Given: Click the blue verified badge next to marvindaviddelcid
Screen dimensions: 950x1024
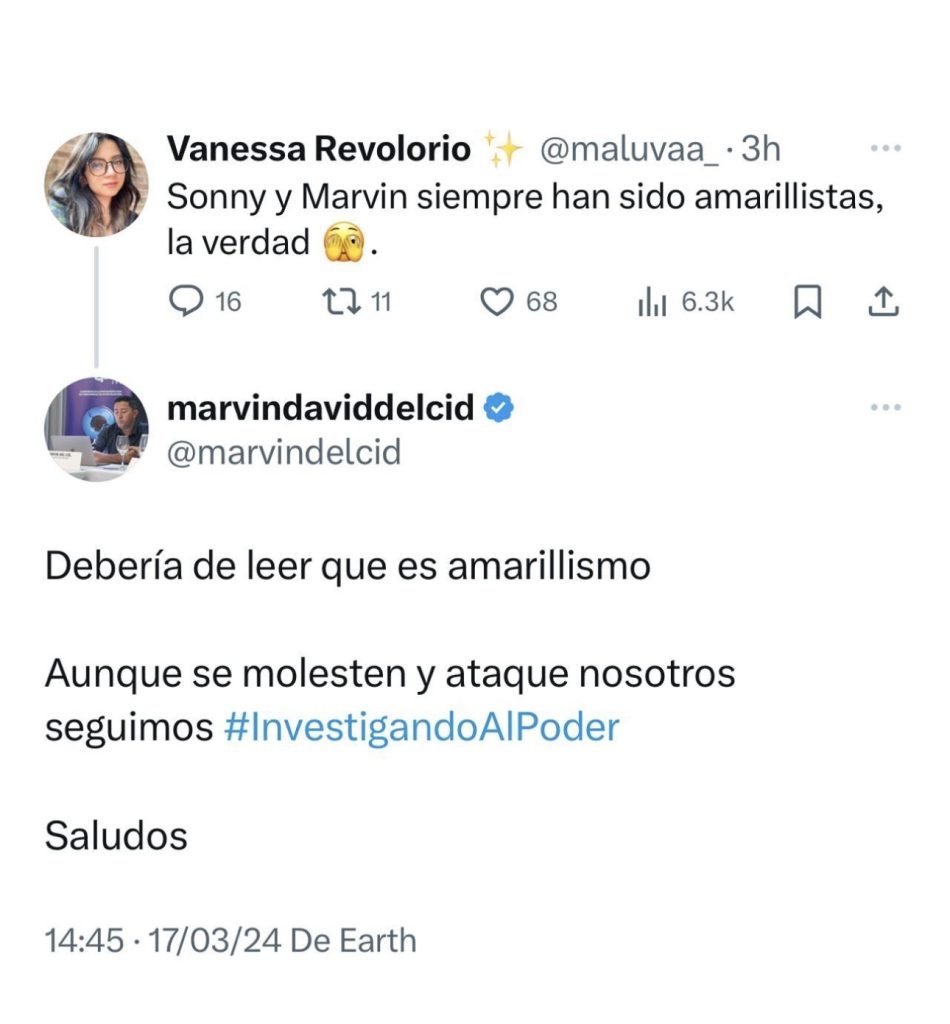Looking at the screenshot, I should click(499, 408).
